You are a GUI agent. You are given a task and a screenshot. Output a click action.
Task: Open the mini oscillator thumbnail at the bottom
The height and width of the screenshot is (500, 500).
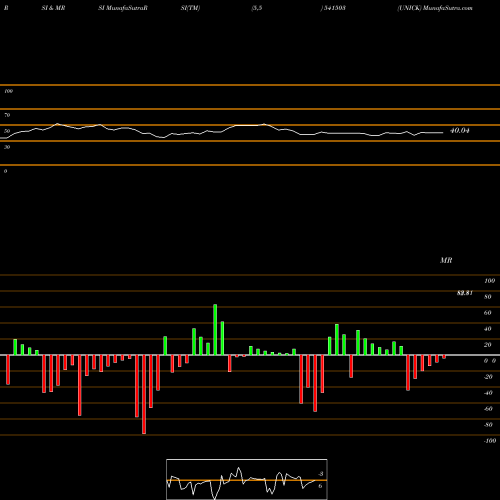click(247, 479)
